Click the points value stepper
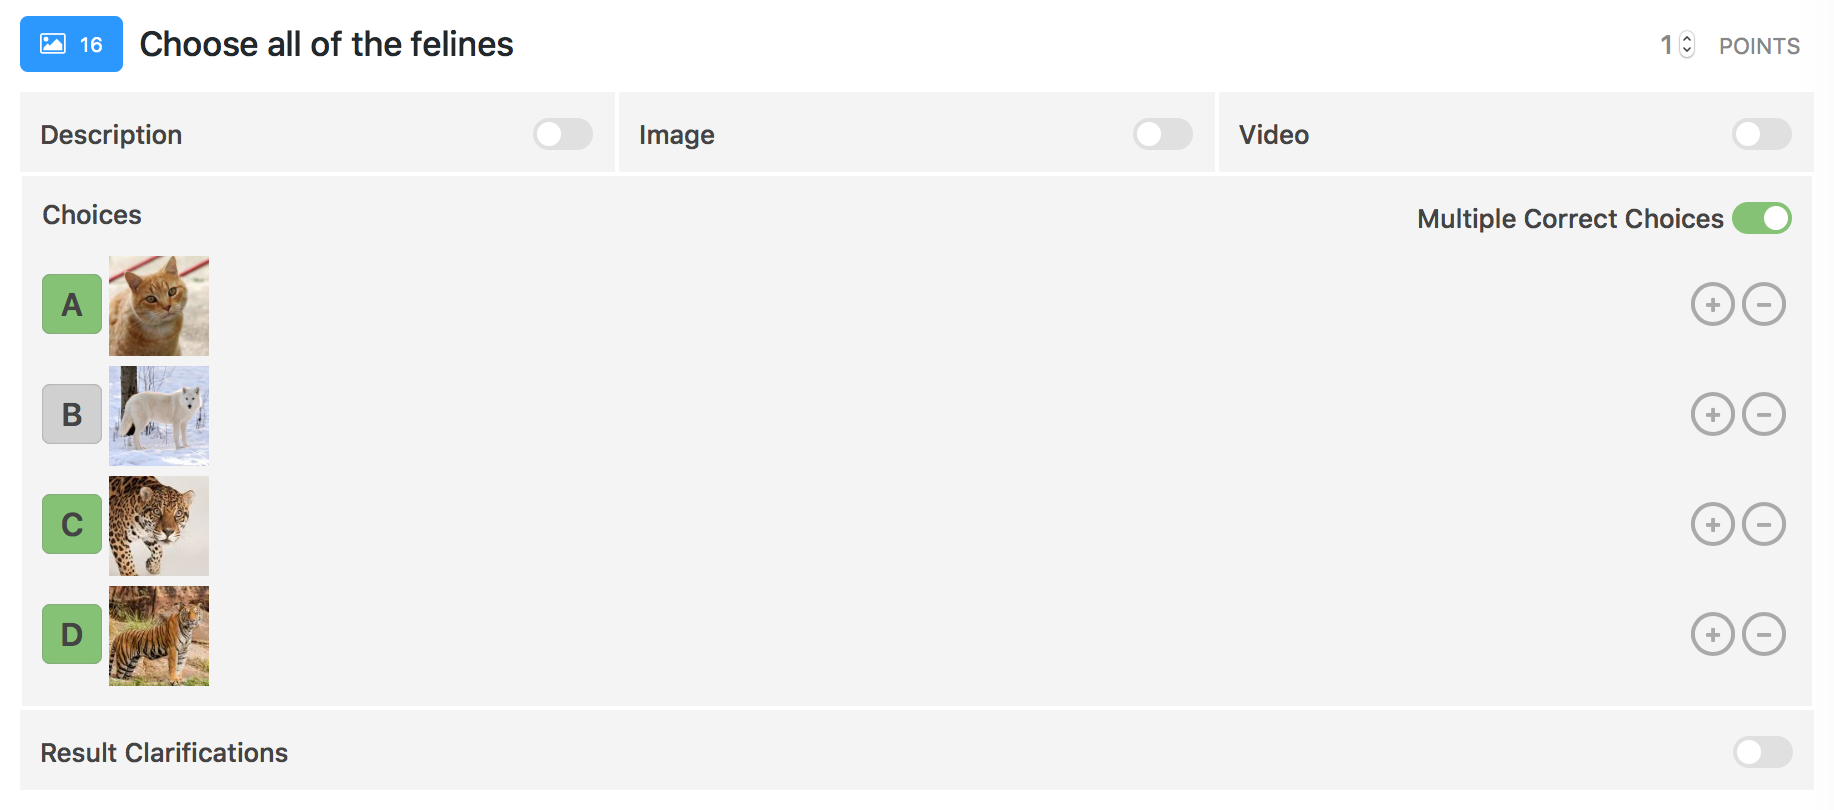This screenshot has width=1834, height=810. click(x=1684, y=44)
